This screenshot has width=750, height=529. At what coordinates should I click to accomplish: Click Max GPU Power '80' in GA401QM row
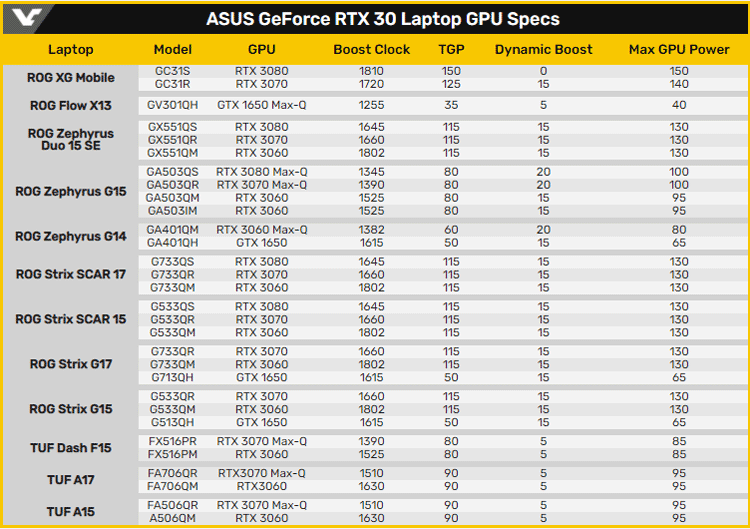pos(679,230)
